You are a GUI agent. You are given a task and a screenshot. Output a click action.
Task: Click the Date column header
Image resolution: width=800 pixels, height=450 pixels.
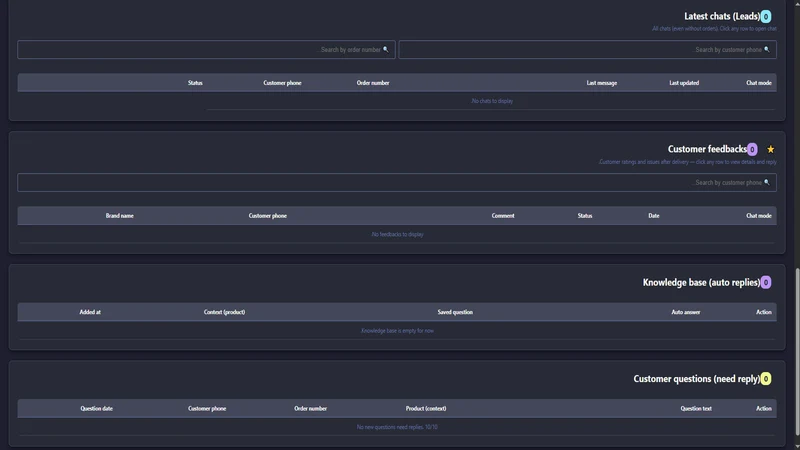[654, 216]
